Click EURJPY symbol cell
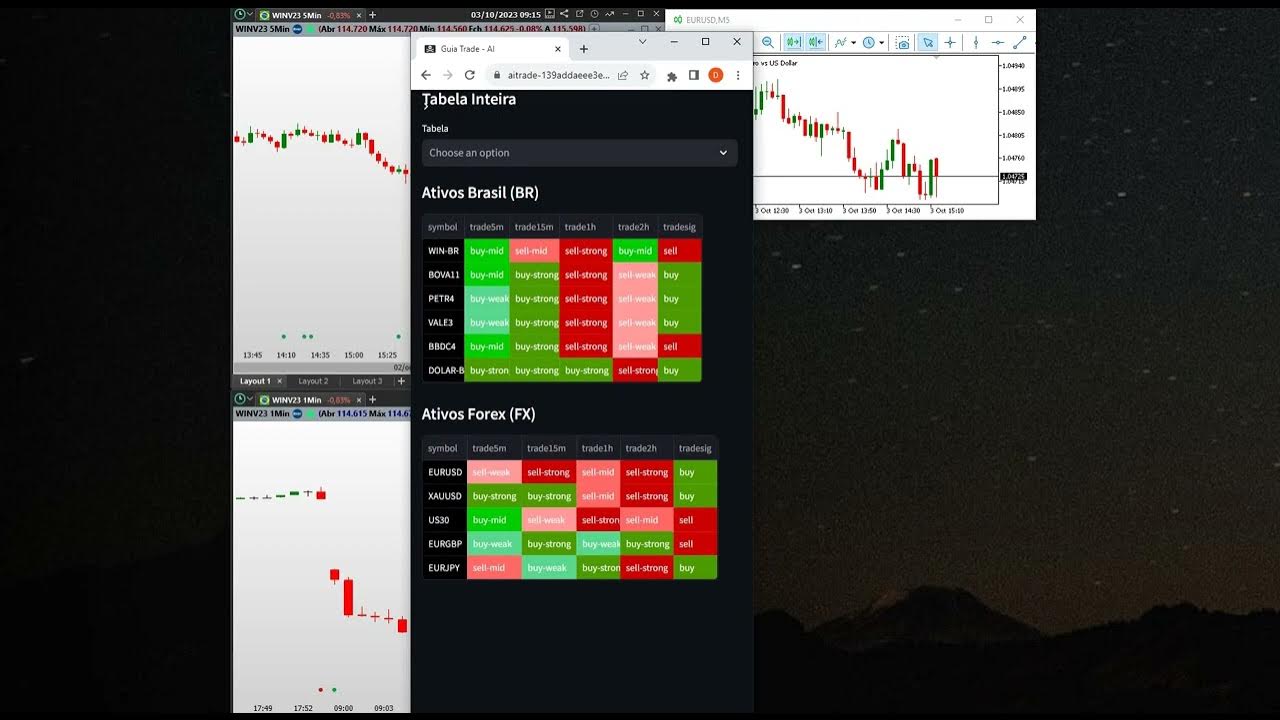This screenshot has height=720, width=1280. (x=445, y=568)
